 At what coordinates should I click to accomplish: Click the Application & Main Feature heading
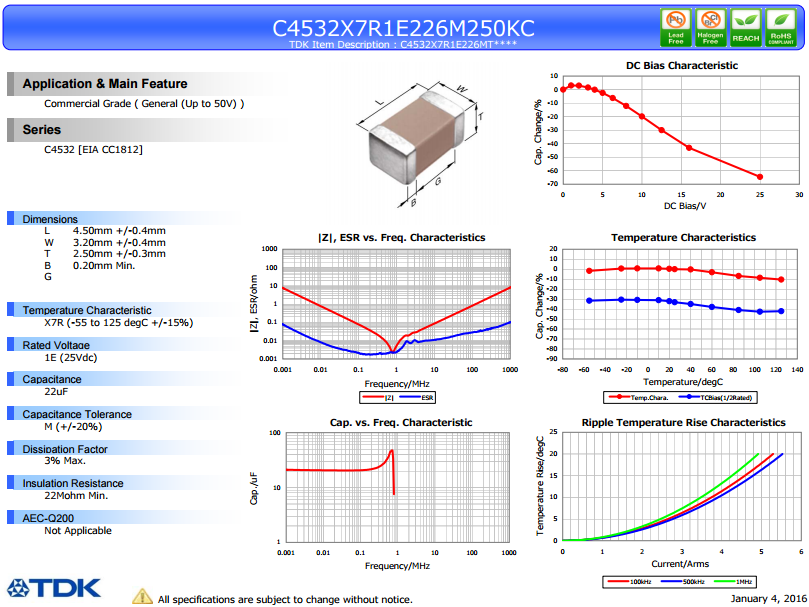pos(105,84)
